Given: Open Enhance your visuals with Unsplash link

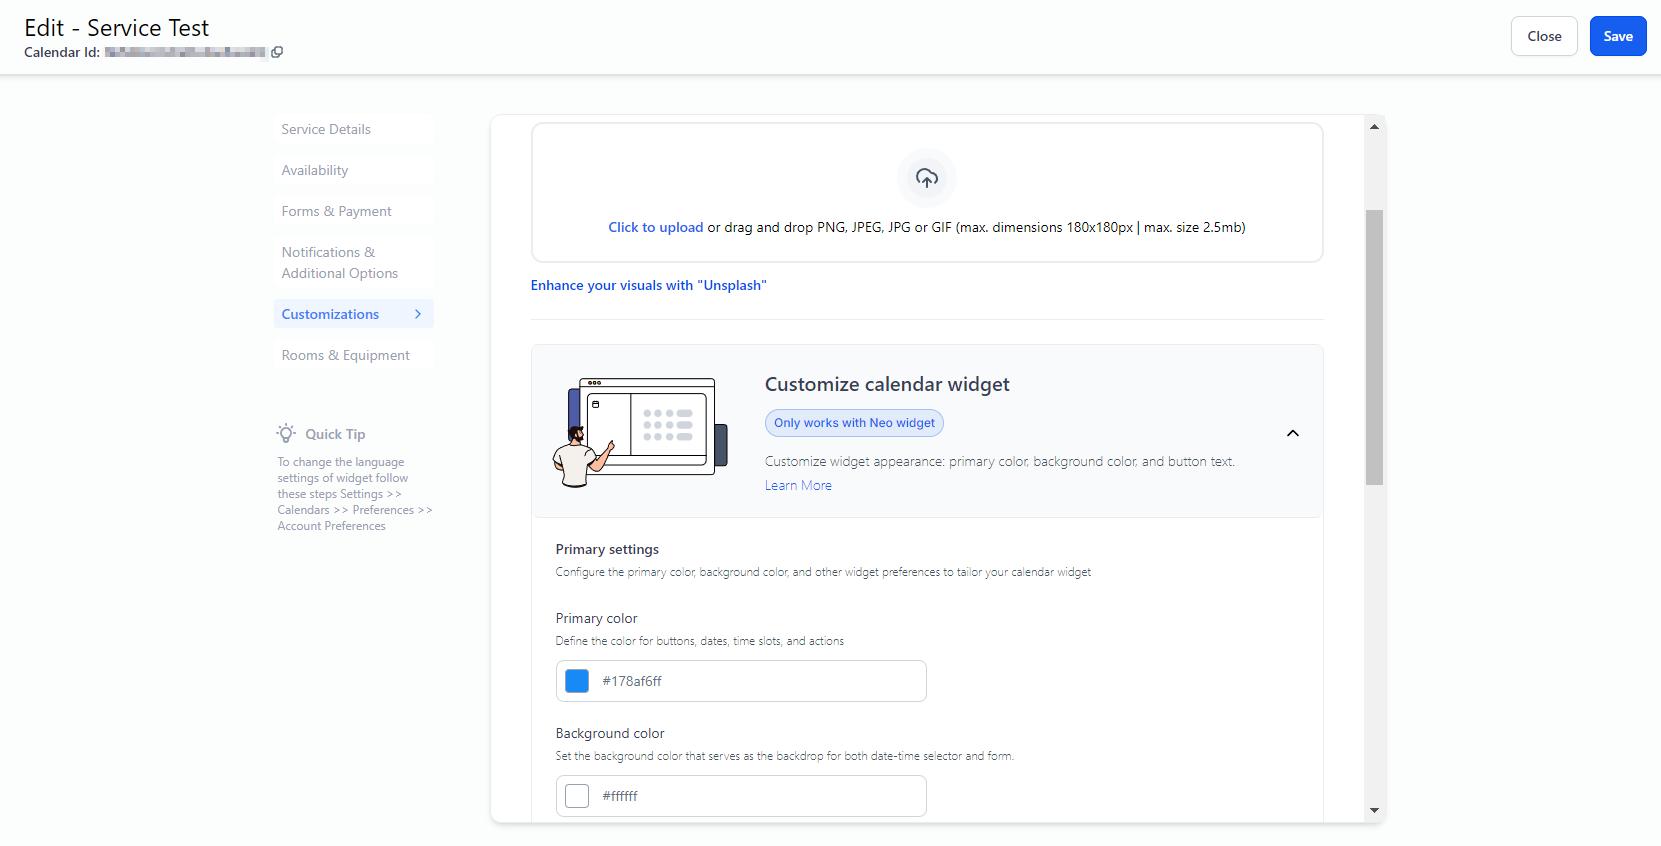Looking at the screenshot, I should pyautogui.click(x=648, y=285).
